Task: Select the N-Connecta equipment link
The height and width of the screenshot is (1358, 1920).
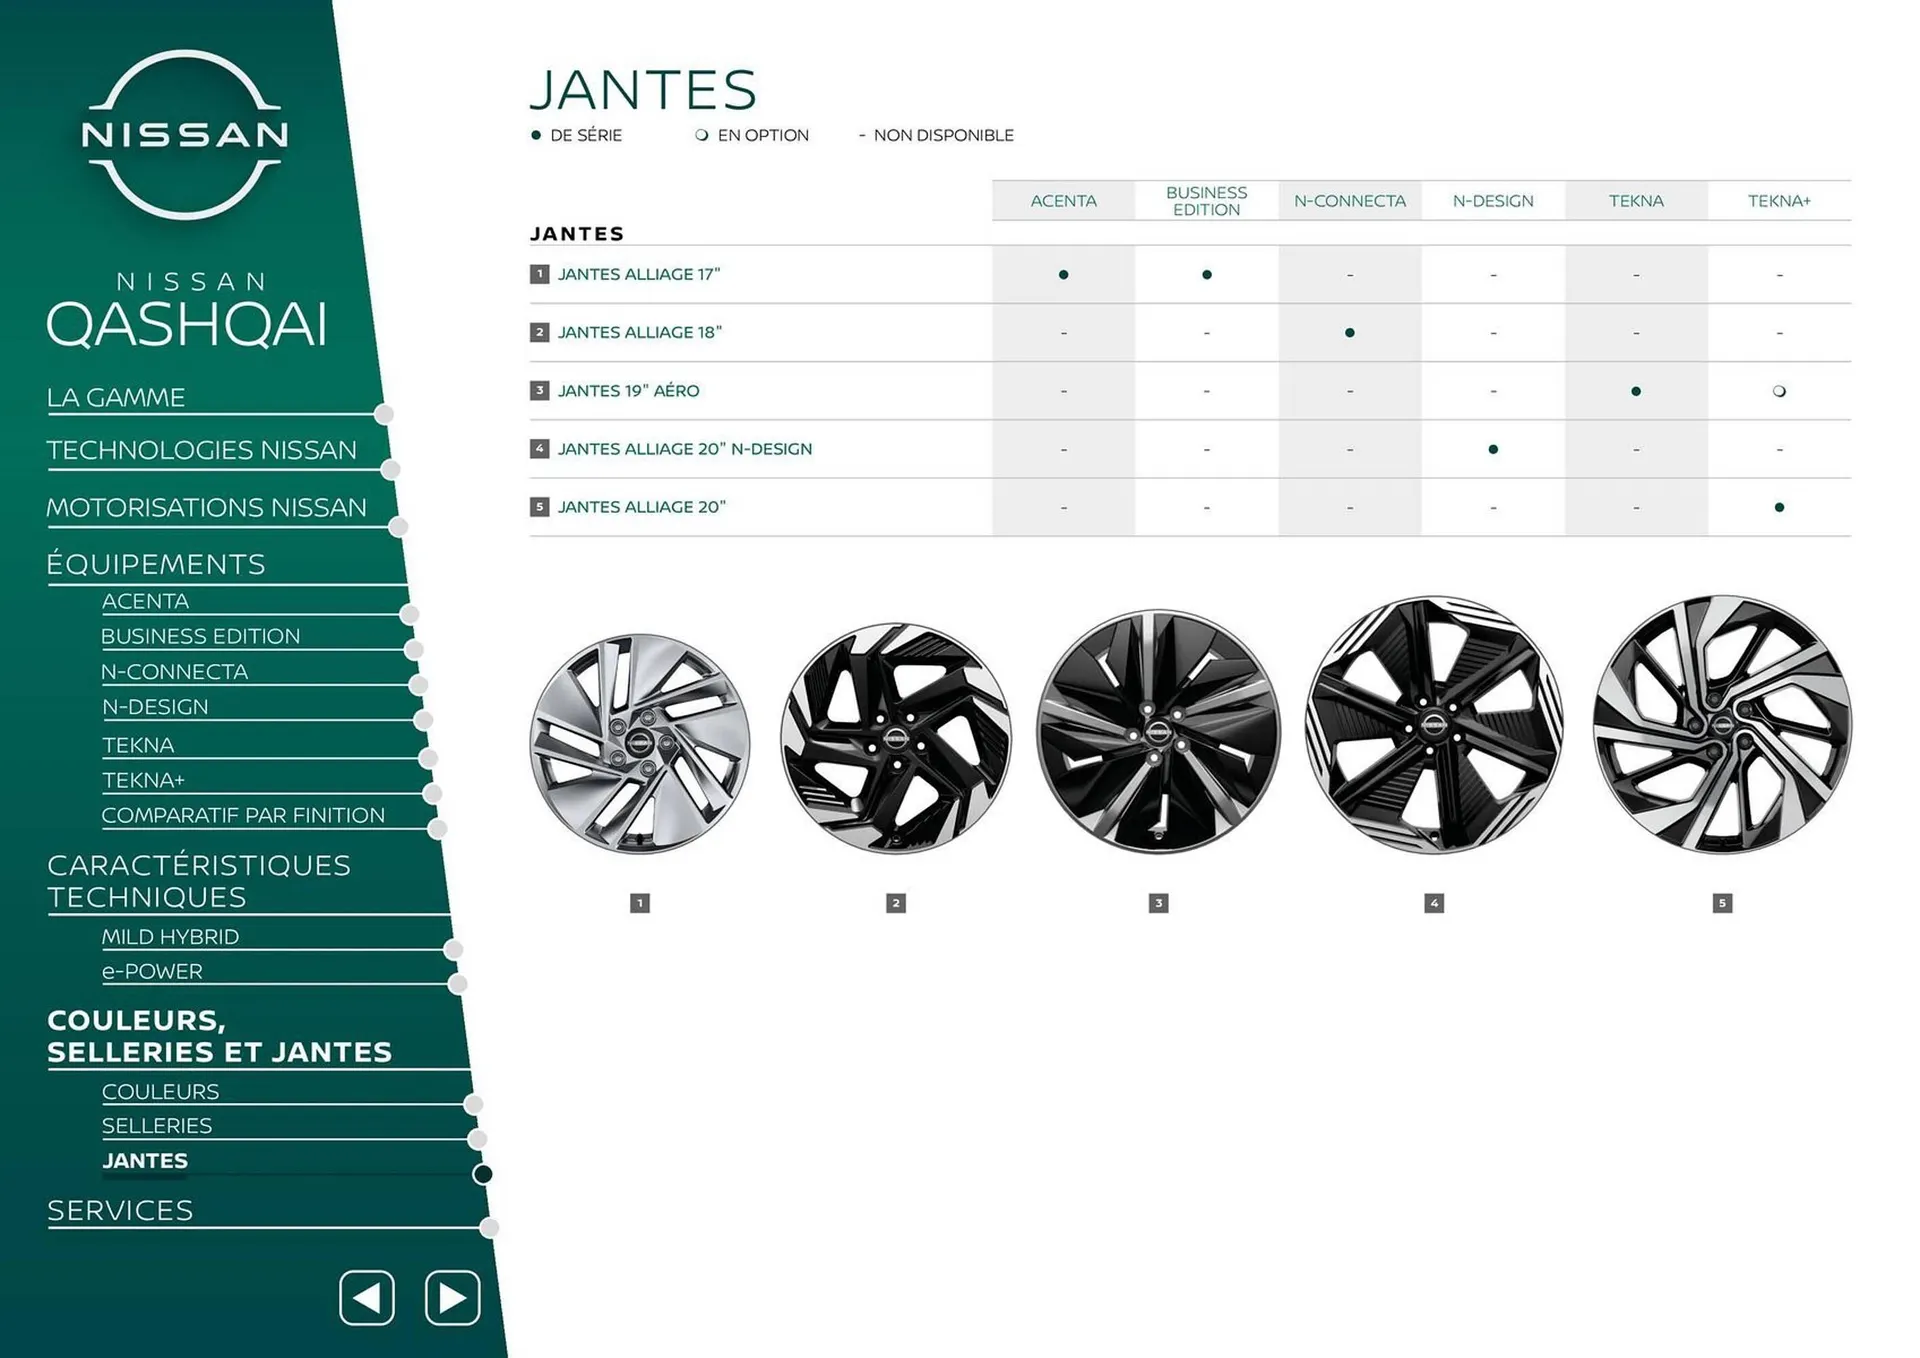Action: coord(174,672)
